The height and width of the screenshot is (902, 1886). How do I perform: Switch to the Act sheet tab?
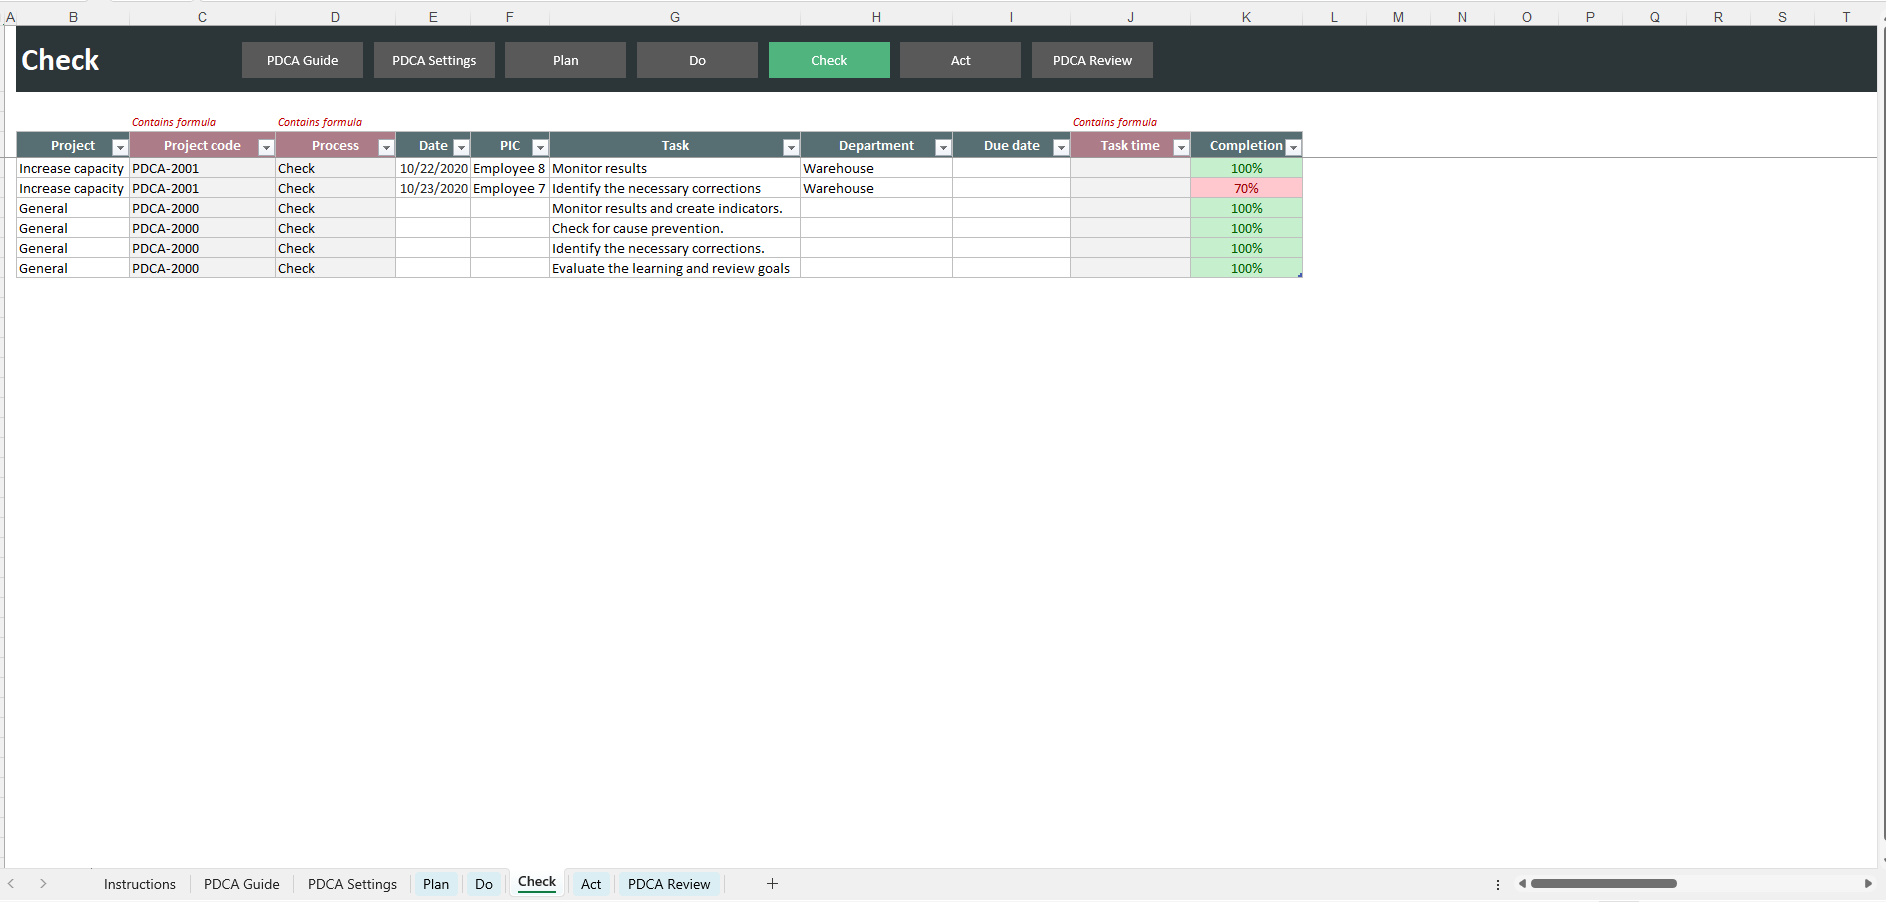590,884
